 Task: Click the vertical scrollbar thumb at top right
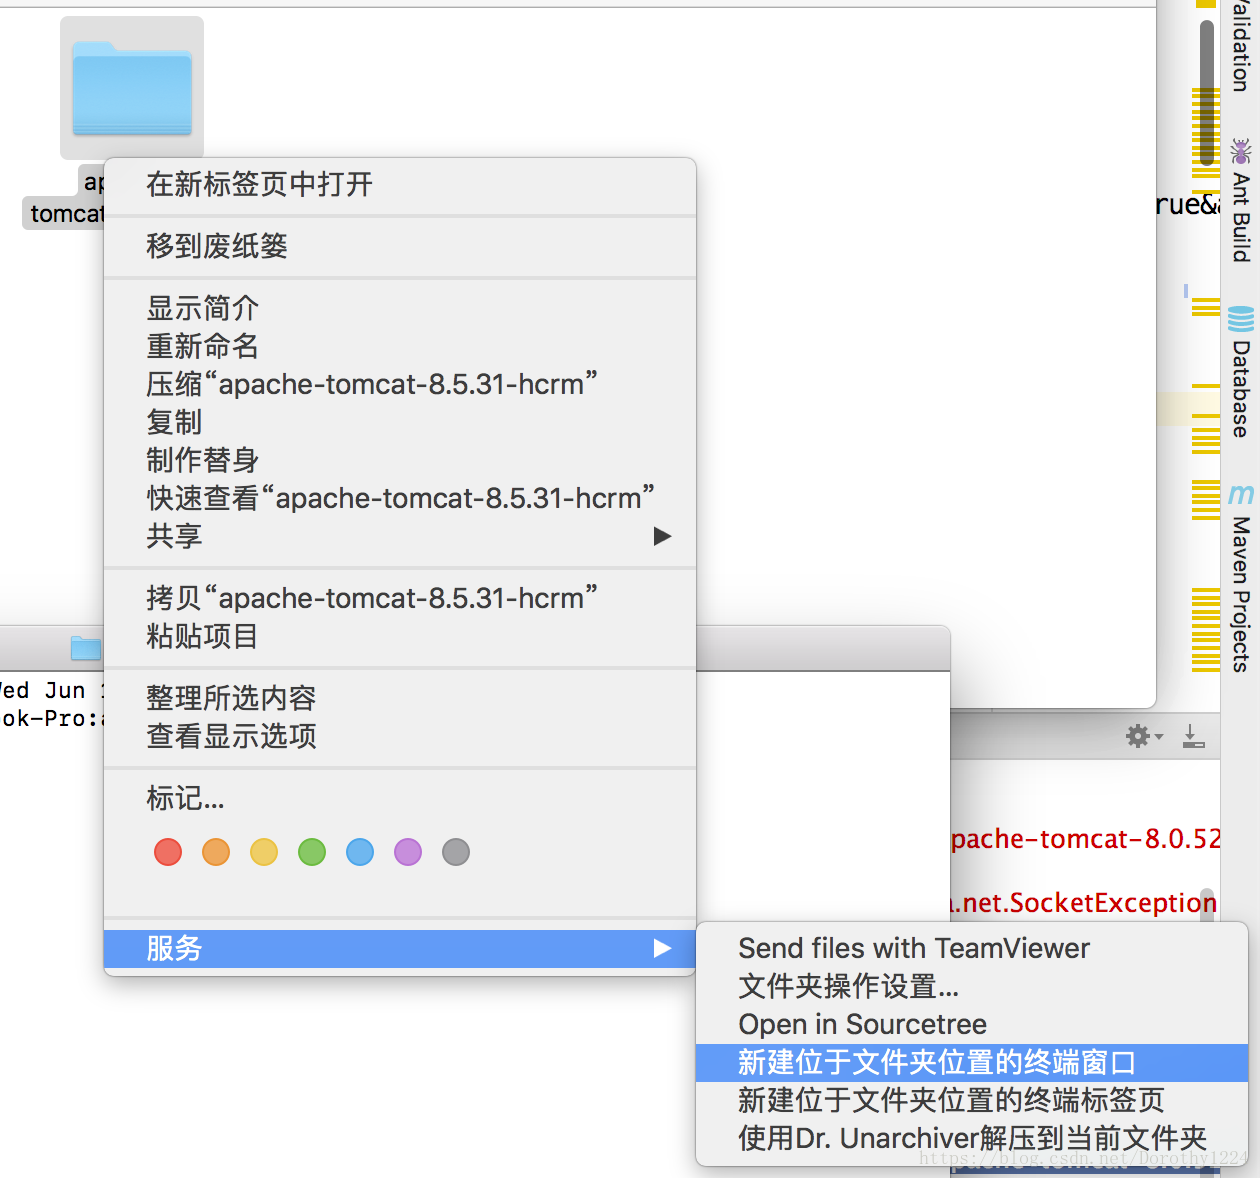click(1207, 90)
